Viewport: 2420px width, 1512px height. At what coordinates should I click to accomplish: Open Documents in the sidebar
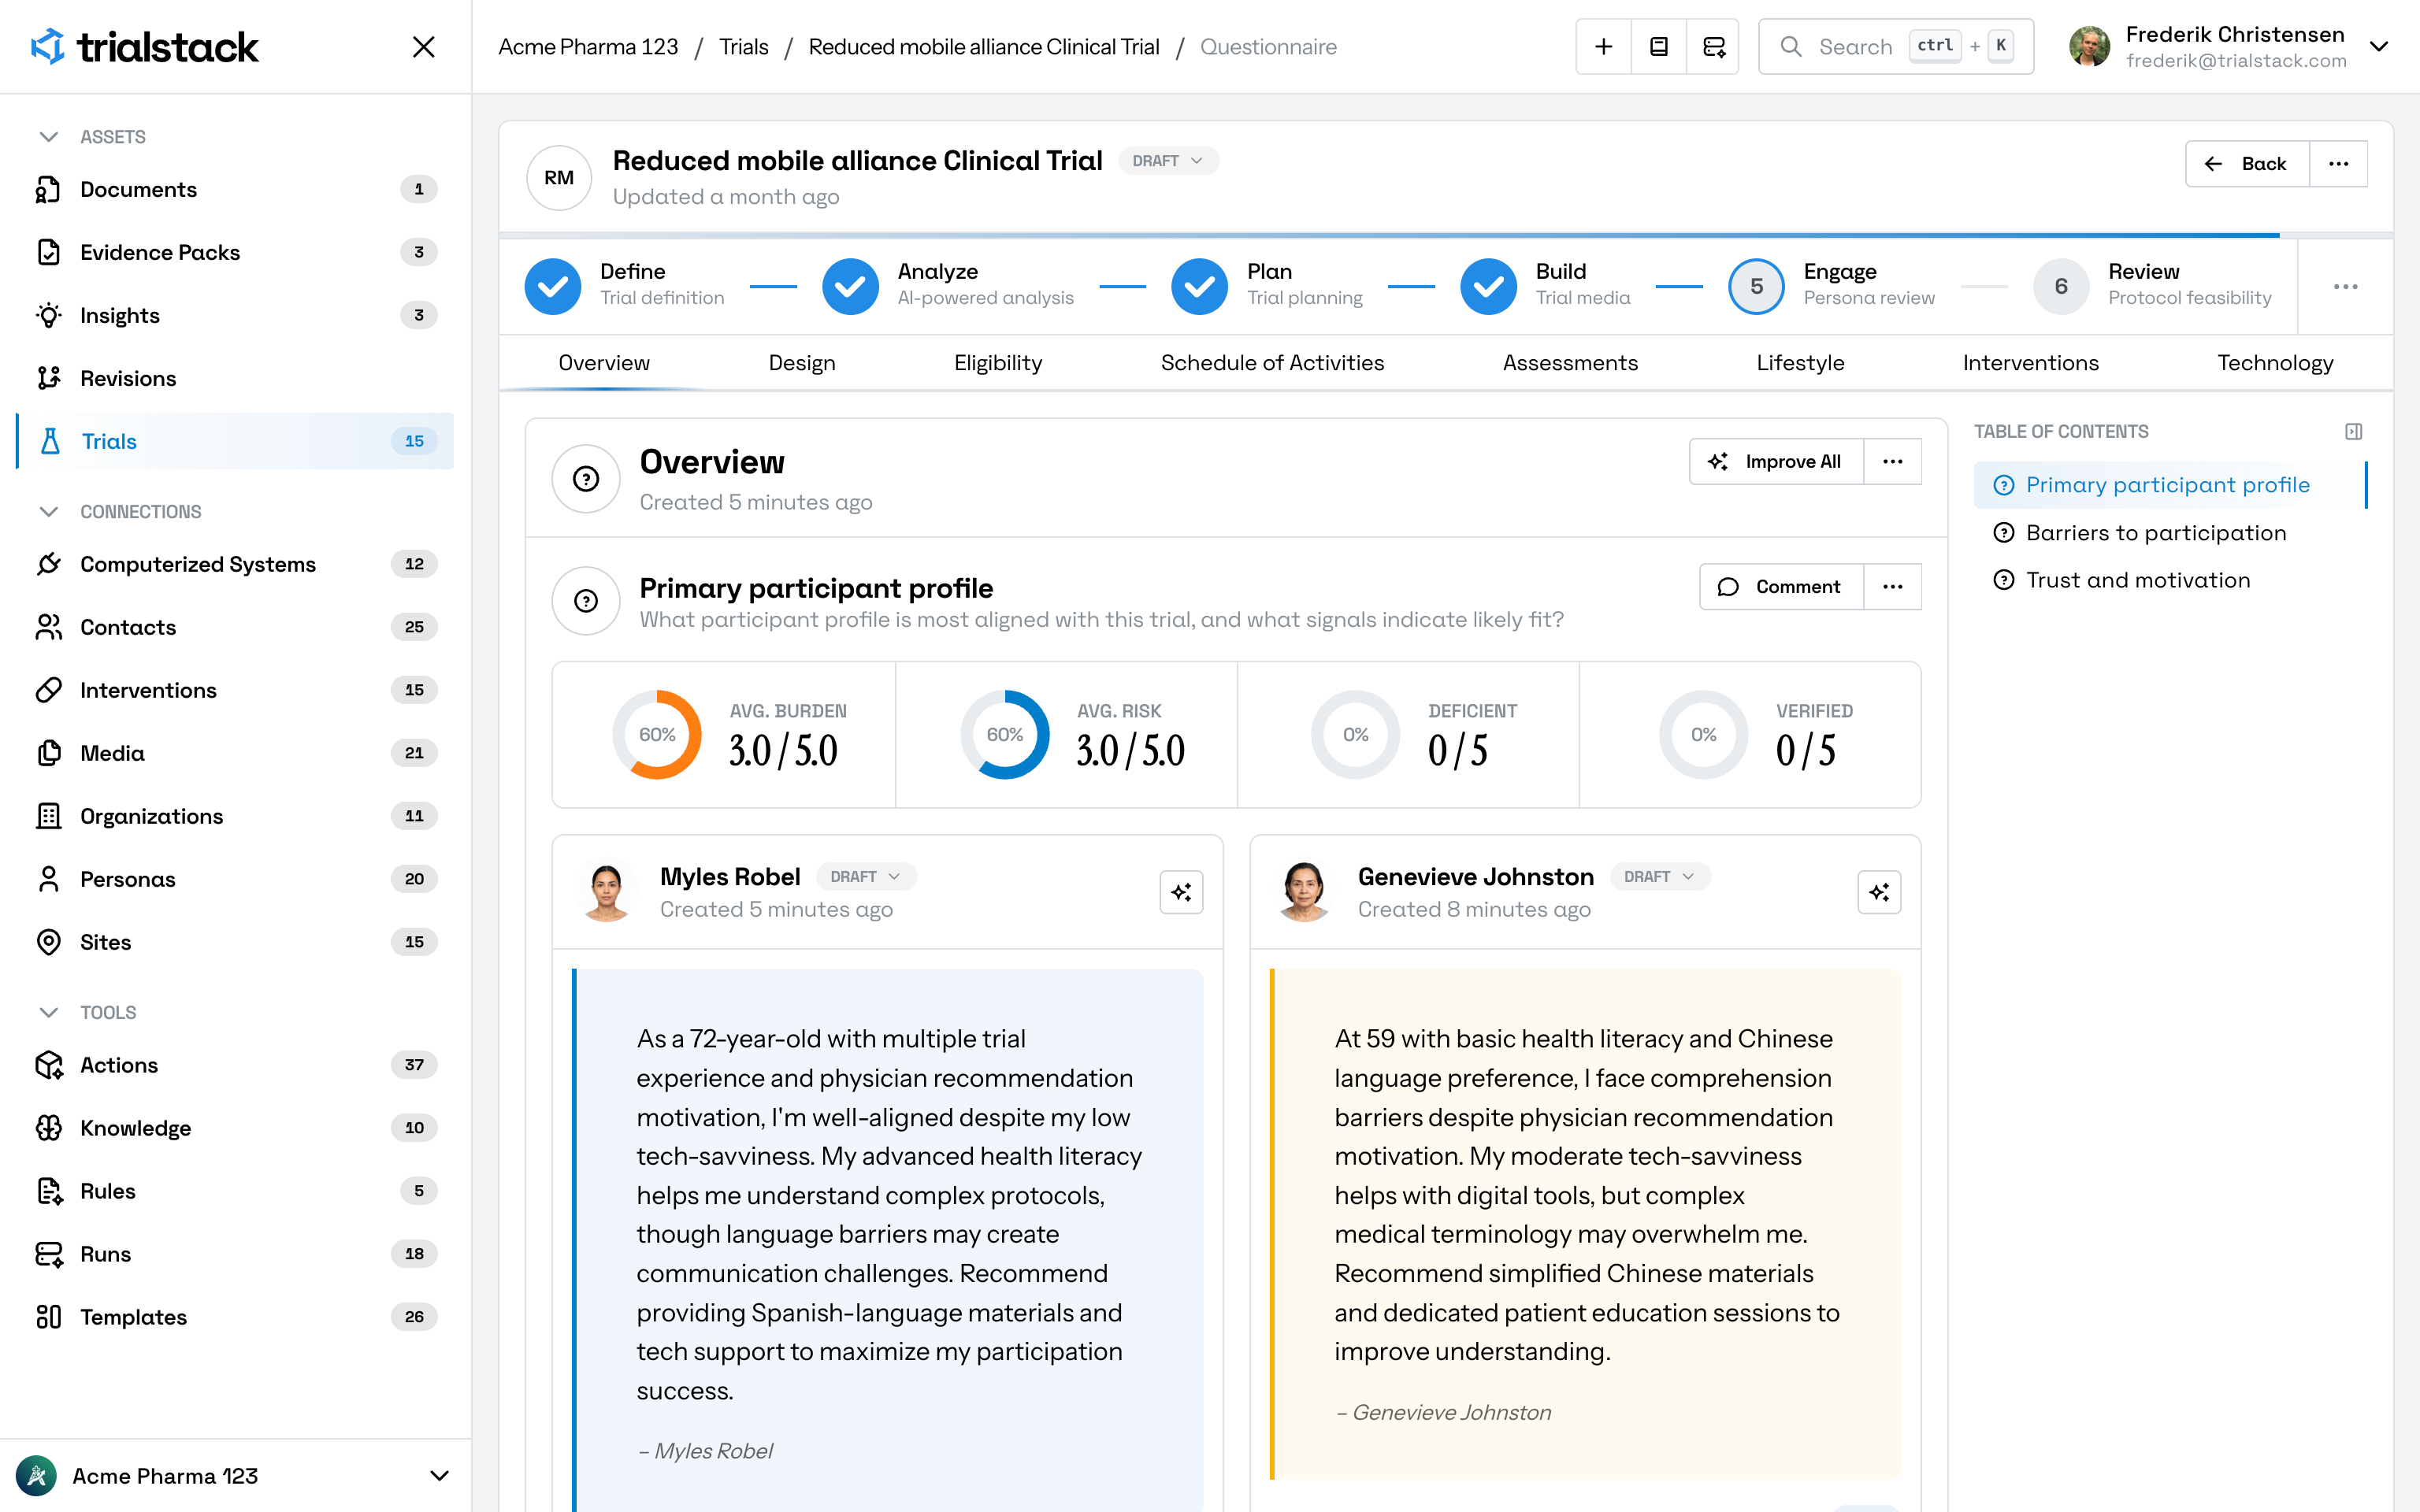point(235,189)
